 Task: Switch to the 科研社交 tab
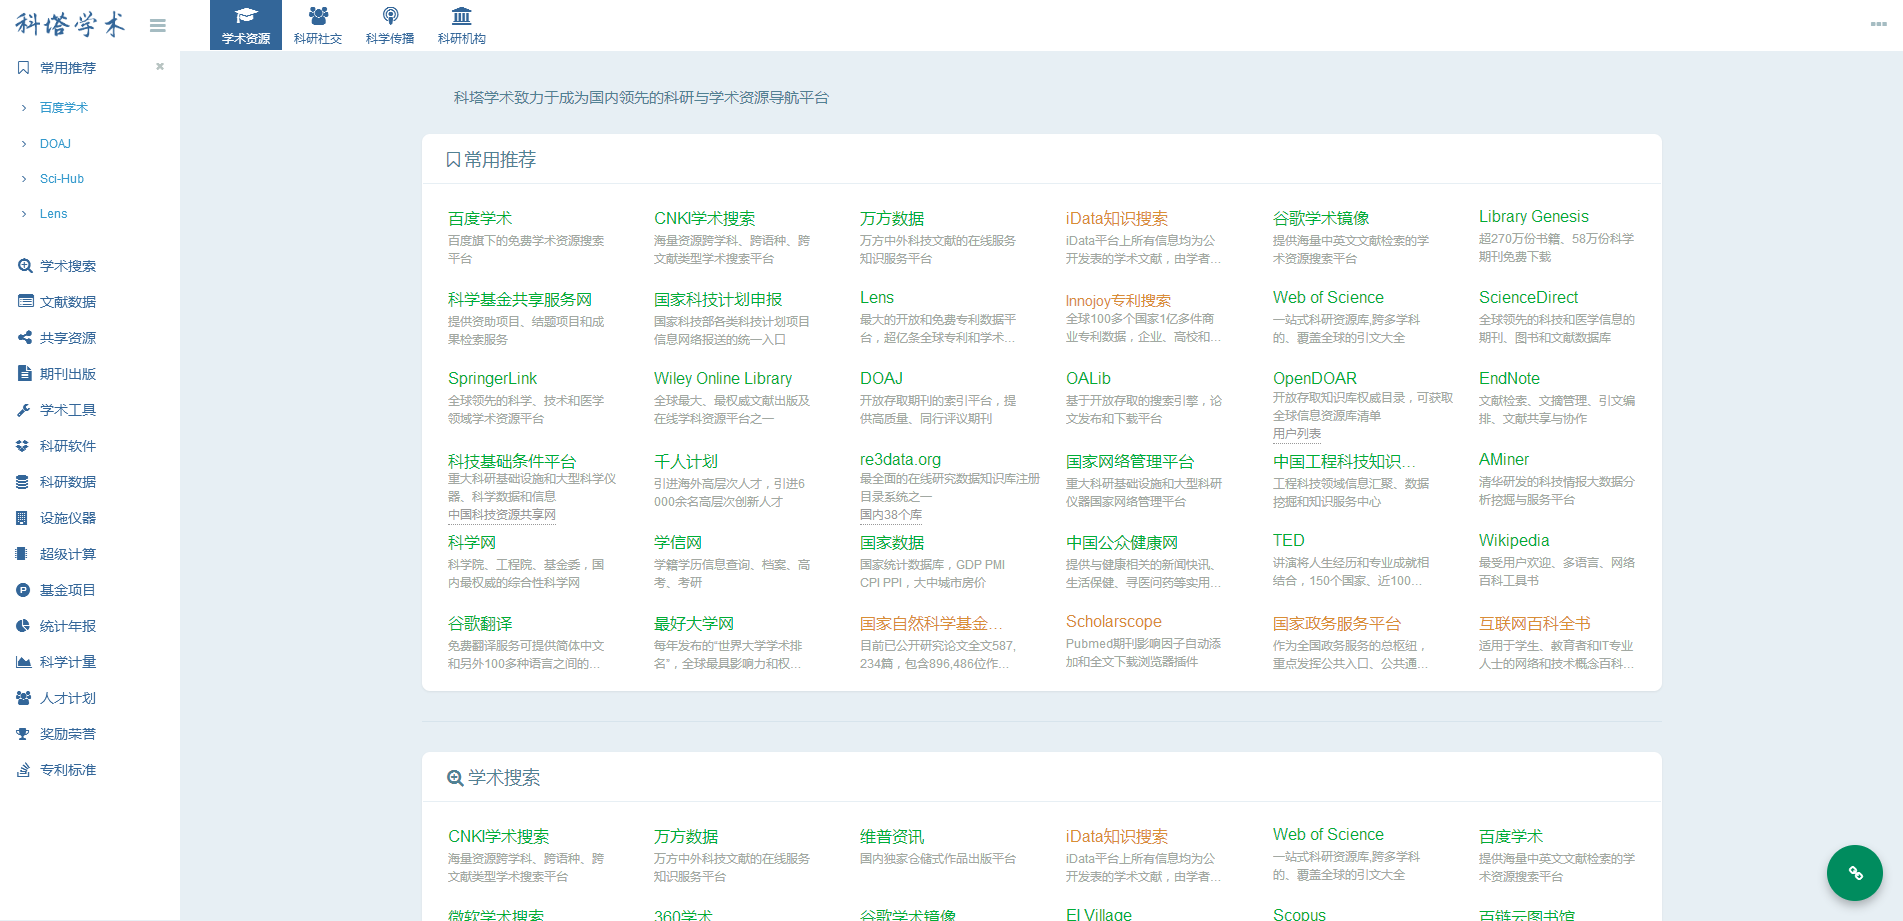[318, 25]
